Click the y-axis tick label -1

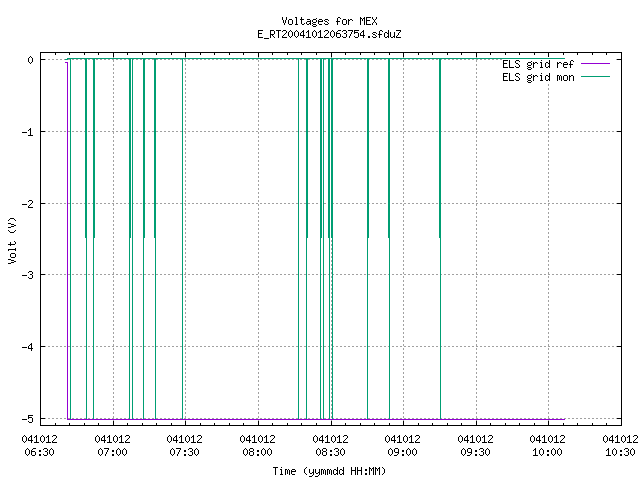(28, 132)
